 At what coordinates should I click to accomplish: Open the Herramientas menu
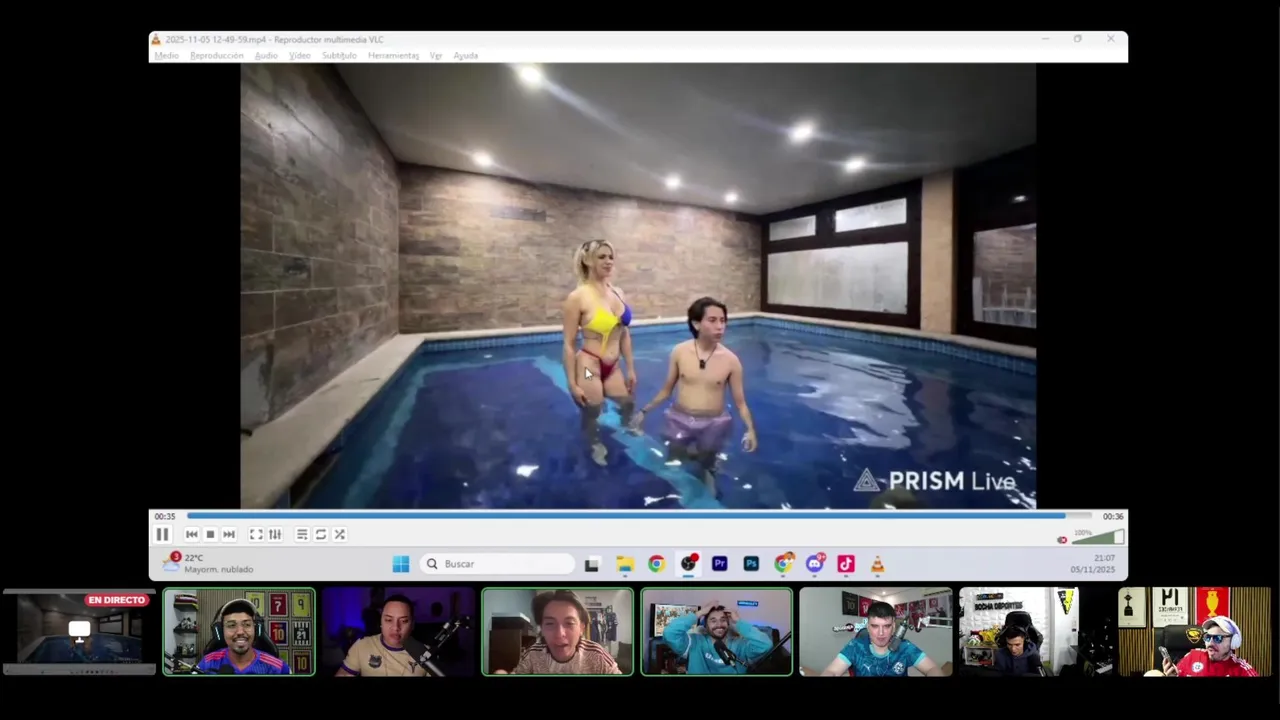click(x=393, y=55)
